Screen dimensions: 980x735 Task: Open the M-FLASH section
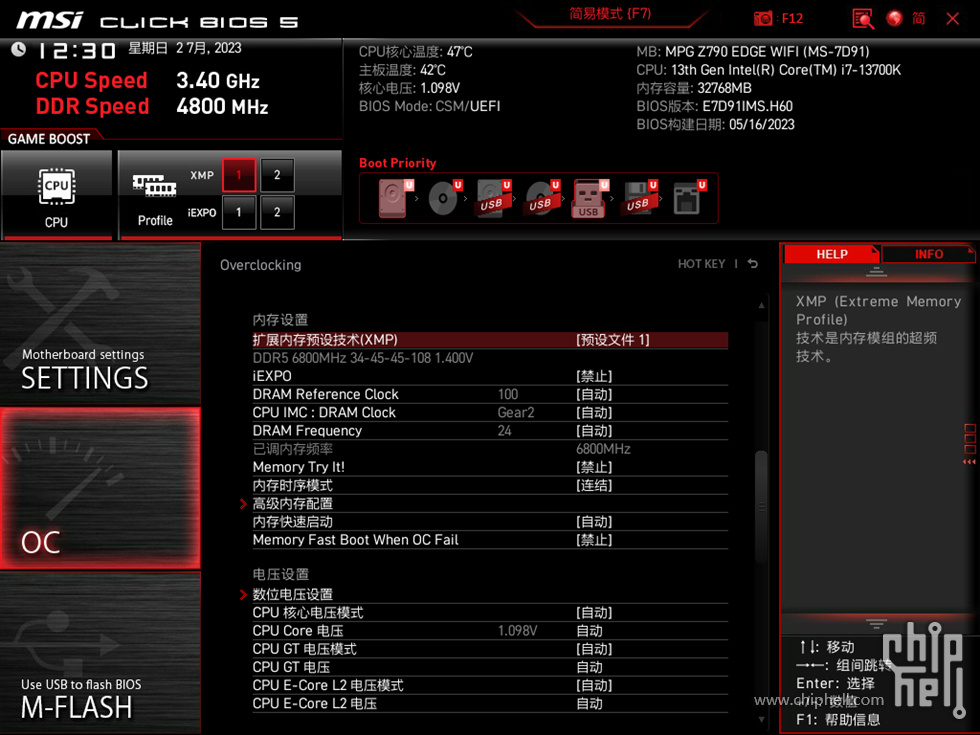coord(100,652)
